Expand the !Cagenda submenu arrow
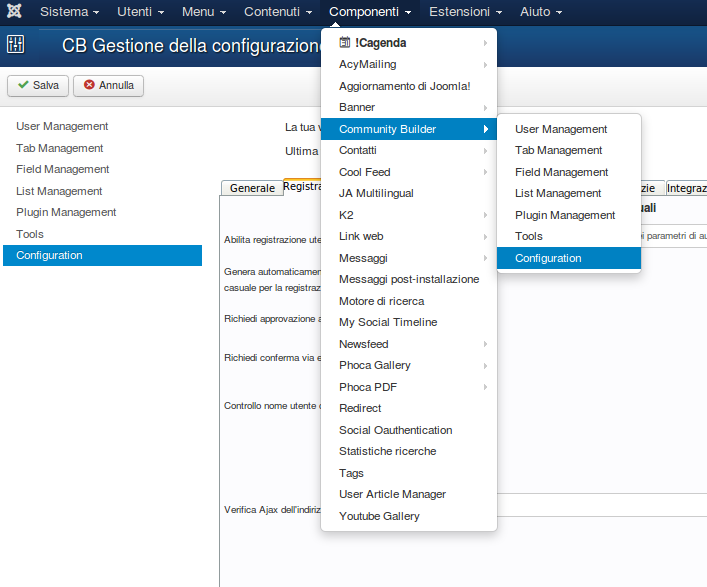The height and width of the screenshot is (587, 707). click(485, 43)
